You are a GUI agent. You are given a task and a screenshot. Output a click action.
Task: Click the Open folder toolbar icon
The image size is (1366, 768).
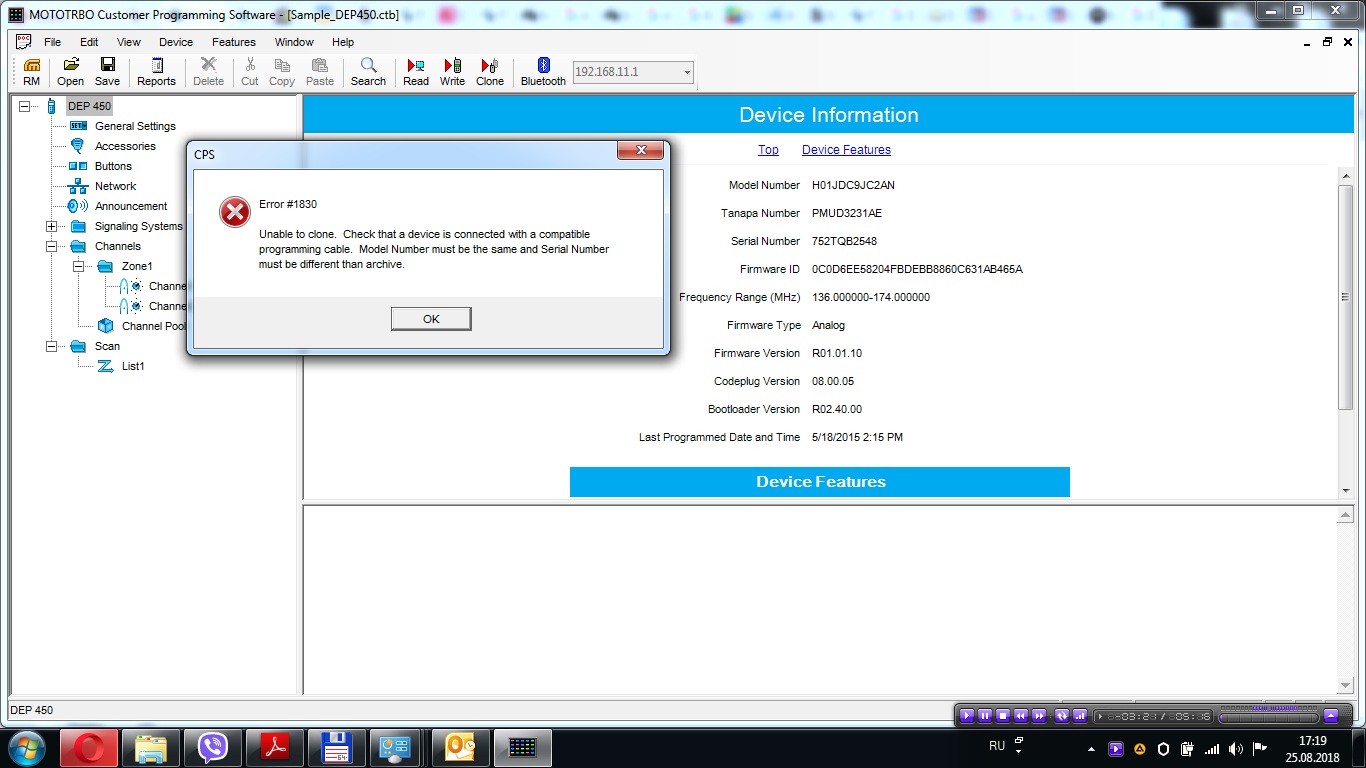click(x=70, y=72)
